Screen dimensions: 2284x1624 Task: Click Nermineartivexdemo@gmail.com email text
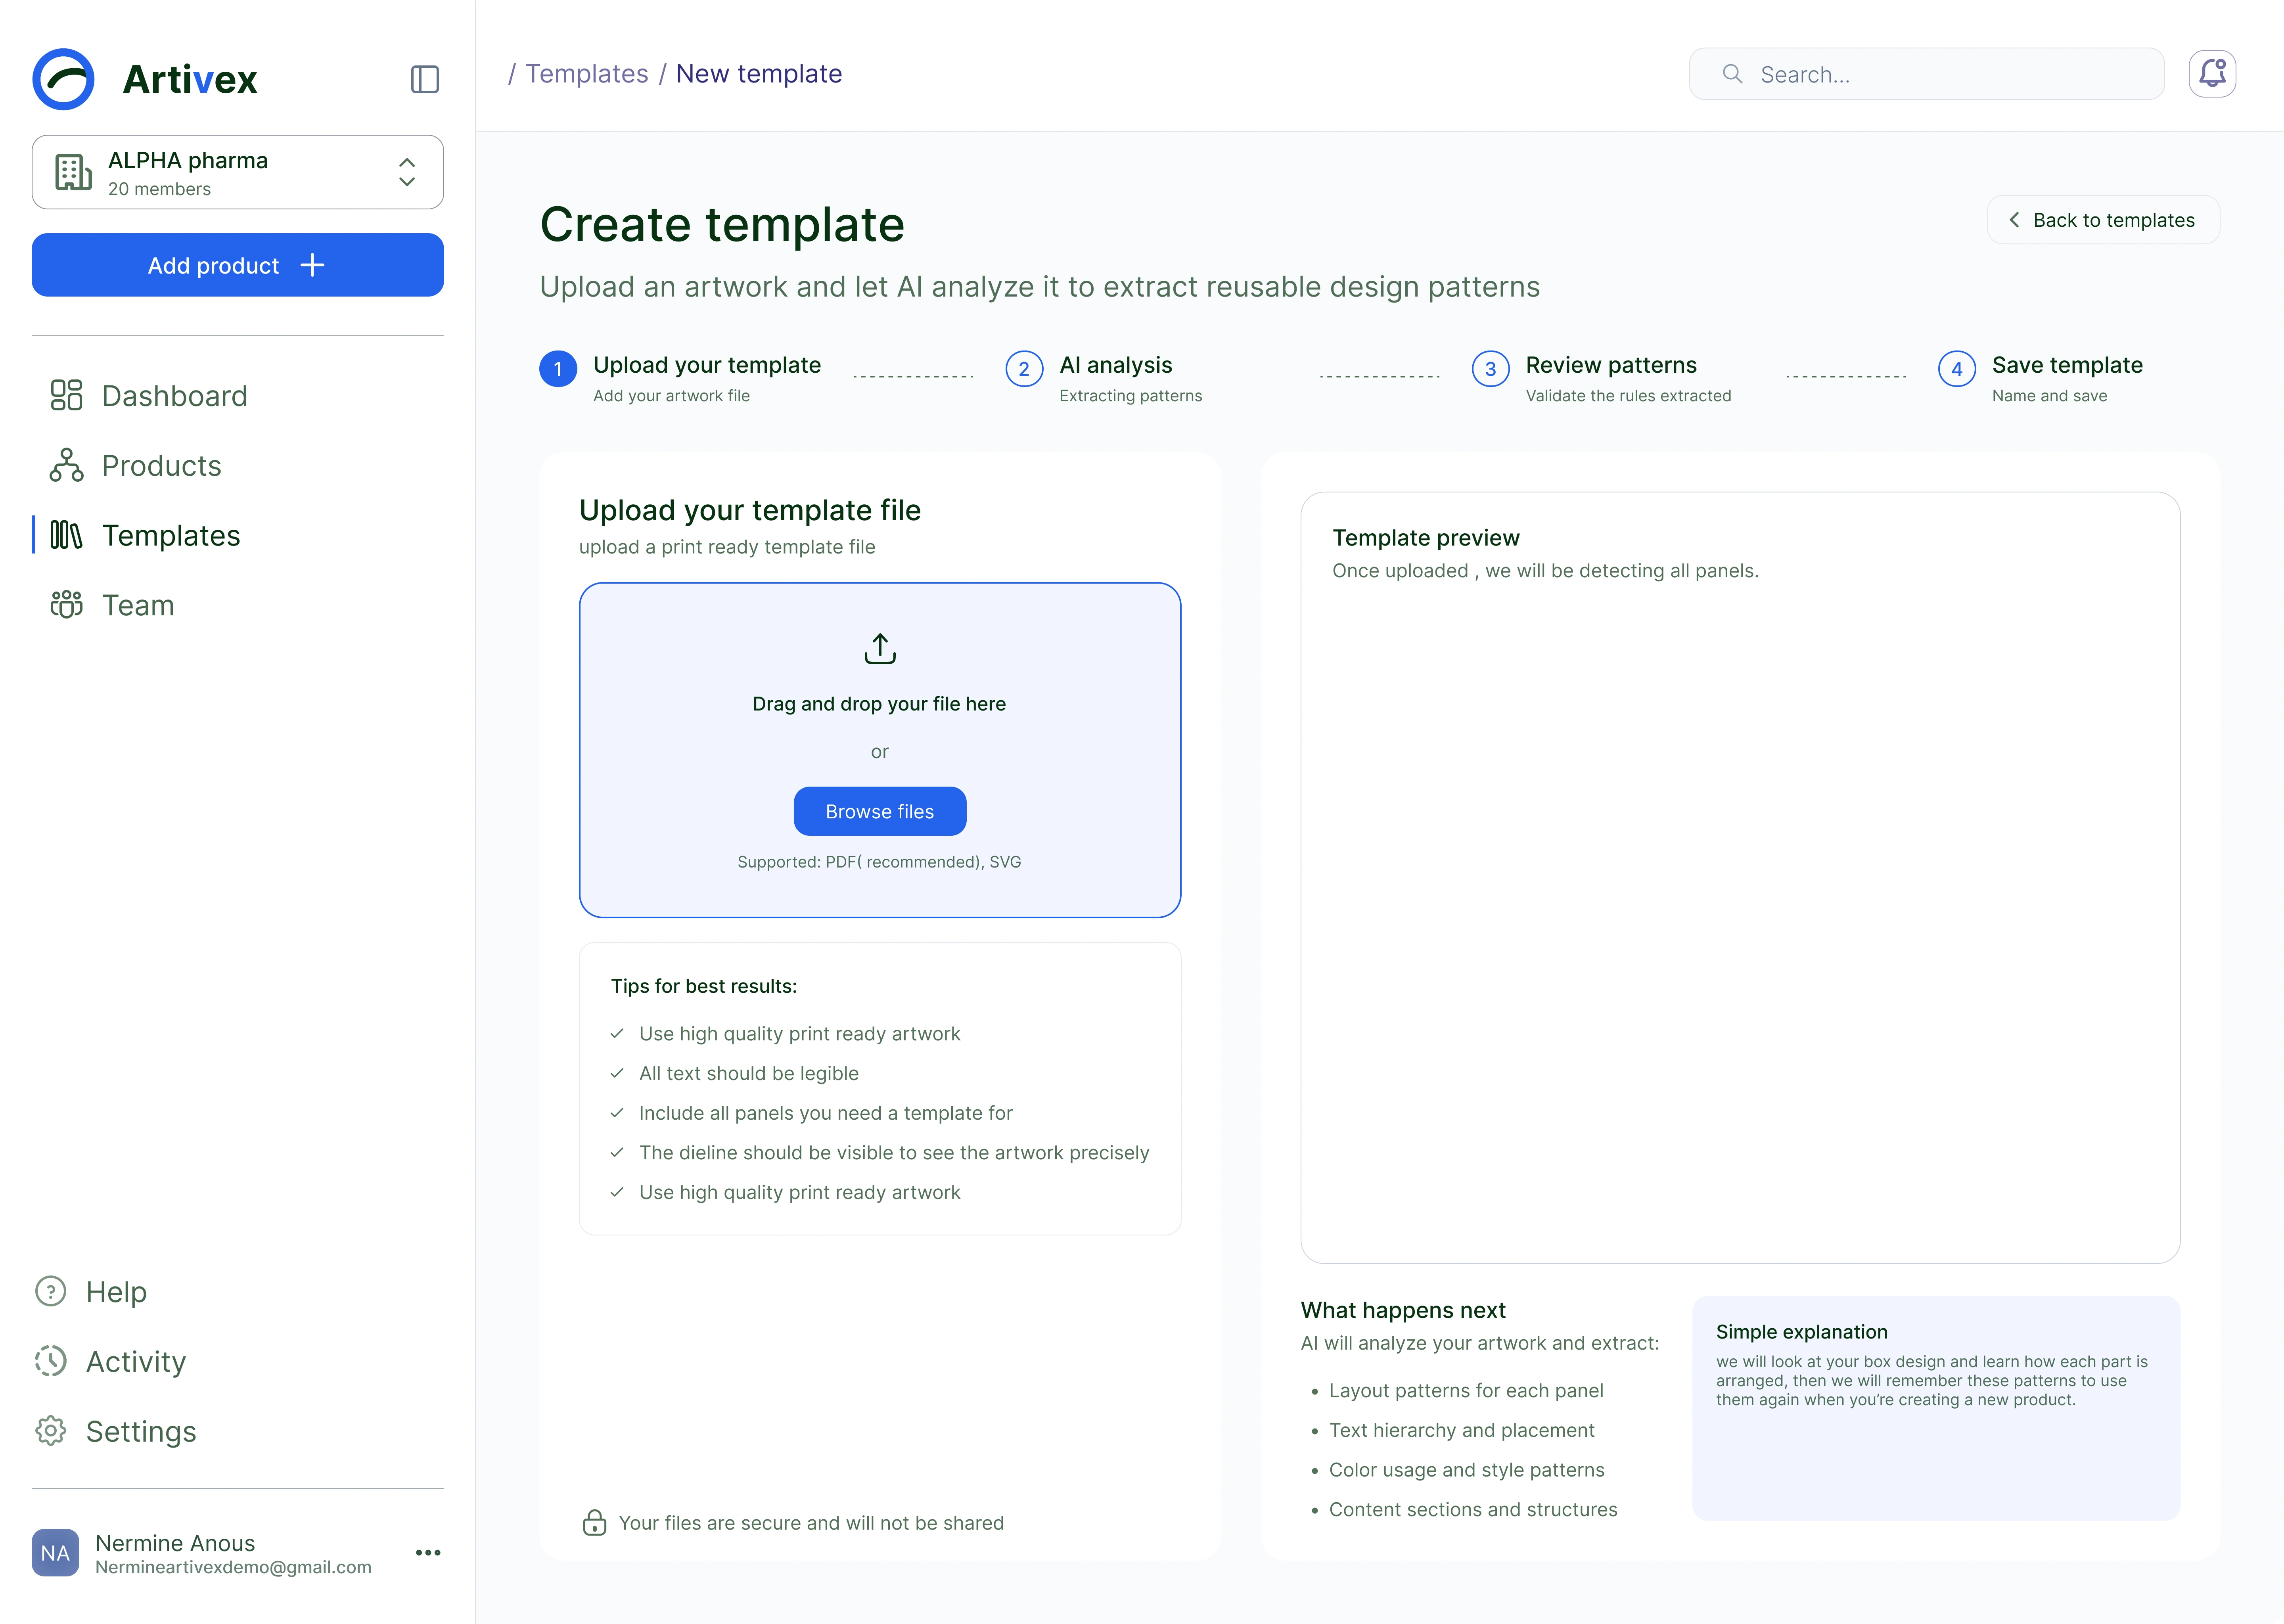pos(233,1567)
